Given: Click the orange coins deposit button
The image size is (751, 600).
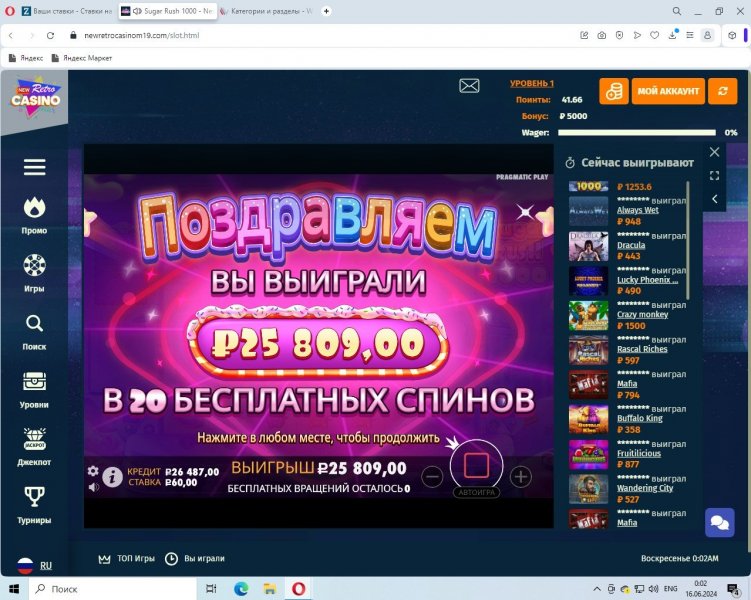Looking at the screenshot, I should click(614, 91).
